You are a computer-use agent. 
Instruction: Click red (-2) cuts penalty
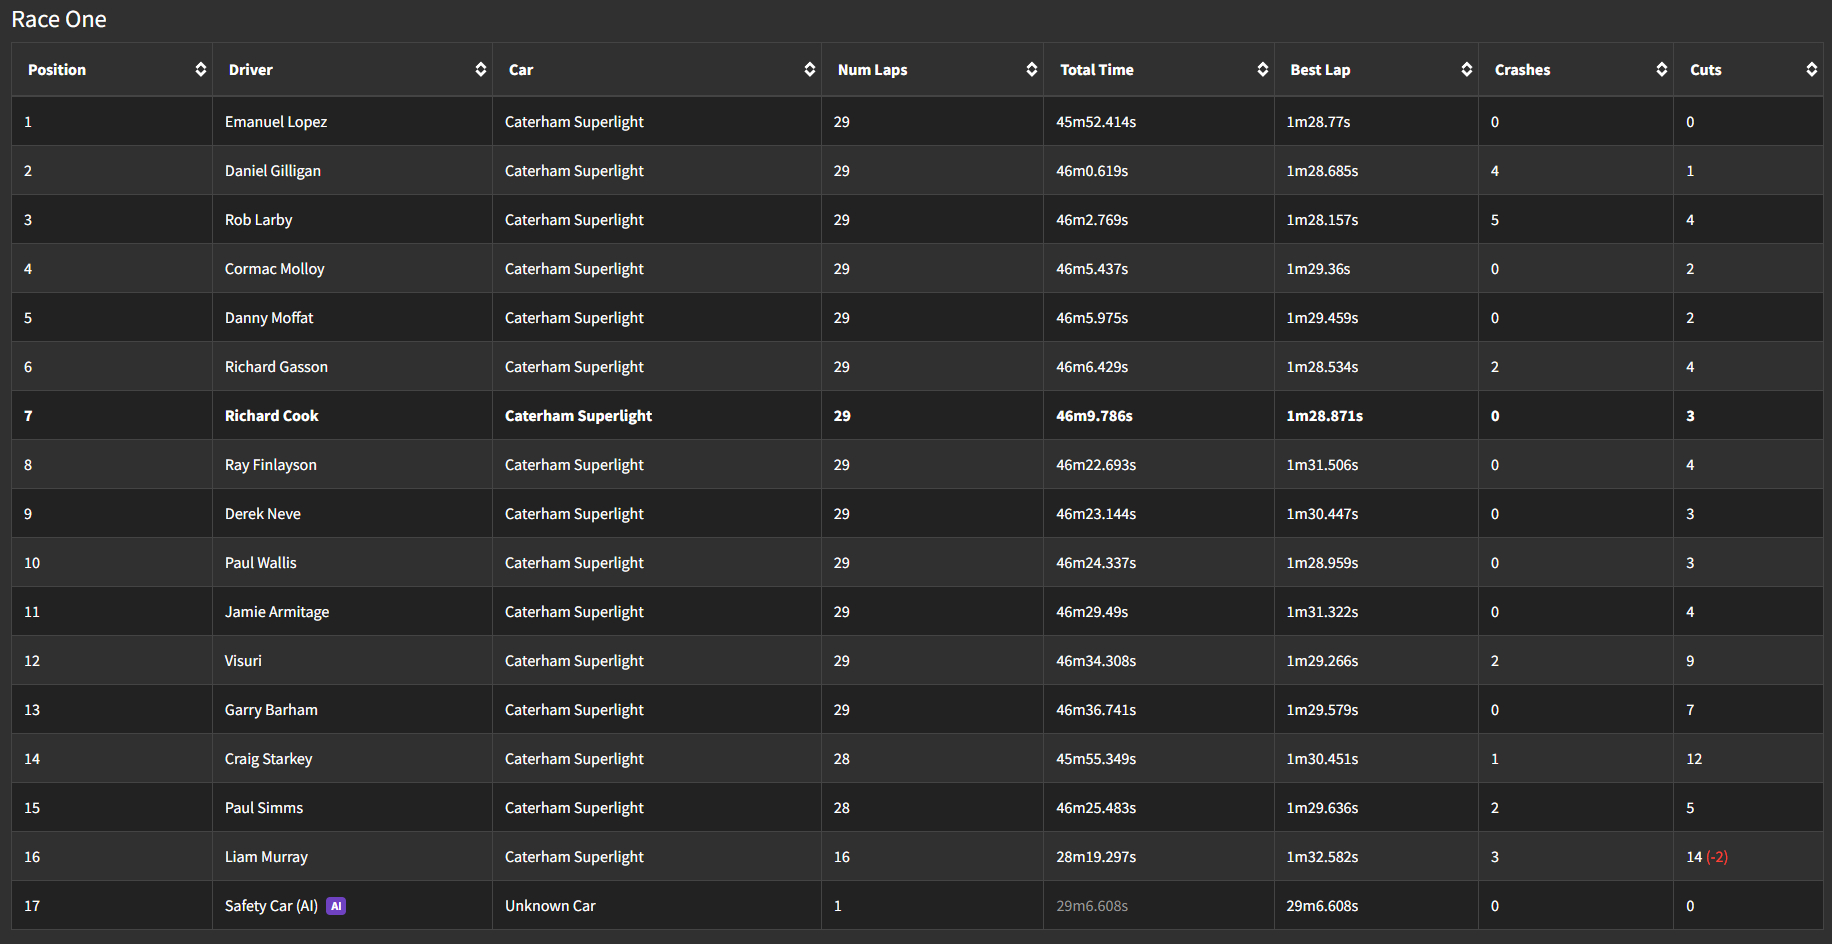(1717, 857)
